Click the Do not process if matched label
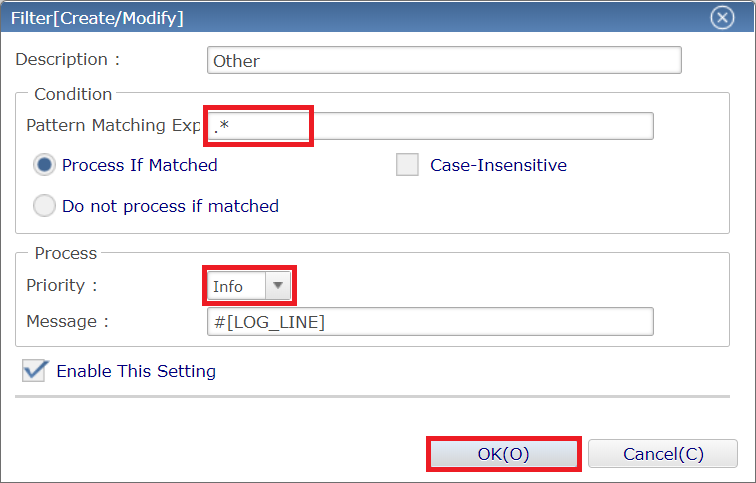Screen dimensions: 756x483 (171, 206)
